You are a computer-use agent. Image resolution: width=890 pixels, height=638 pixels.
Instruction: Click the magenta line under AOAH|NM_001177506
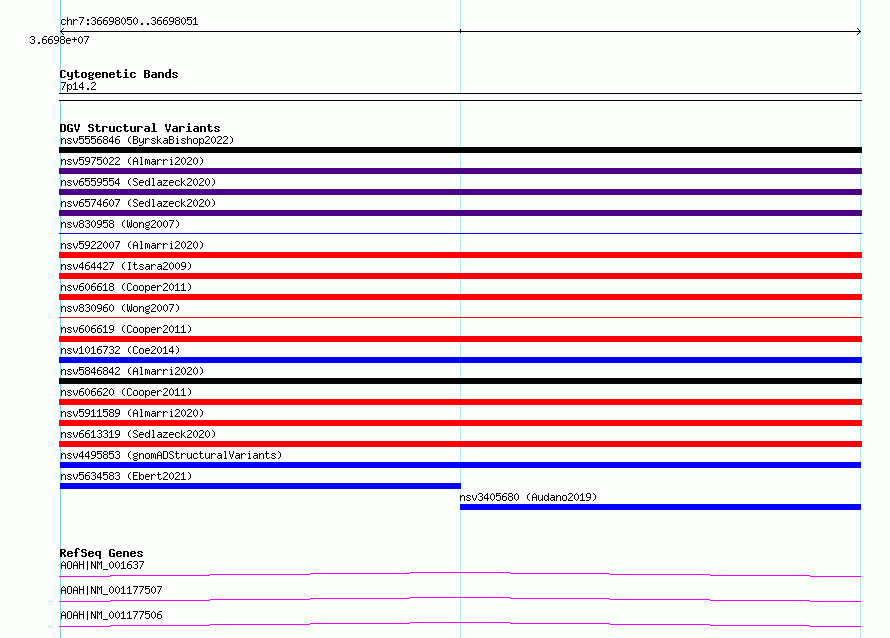point(460,624)
